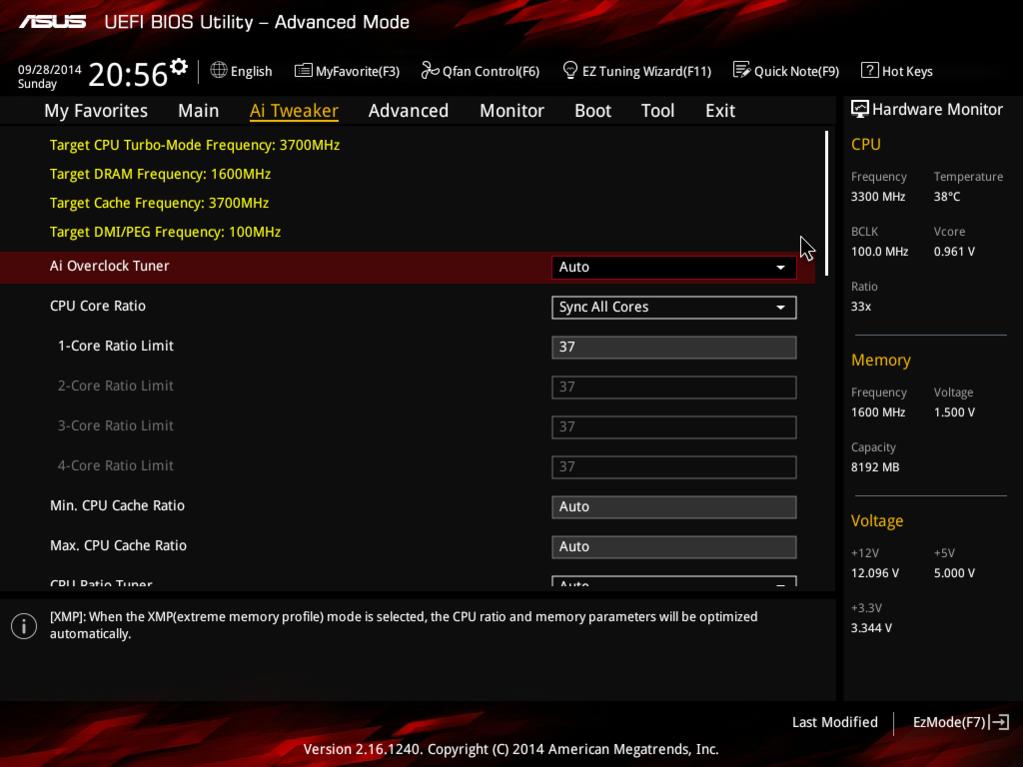Open the Monitor tab
This screenshot has width=1023, height=767.
pos(512,111)
